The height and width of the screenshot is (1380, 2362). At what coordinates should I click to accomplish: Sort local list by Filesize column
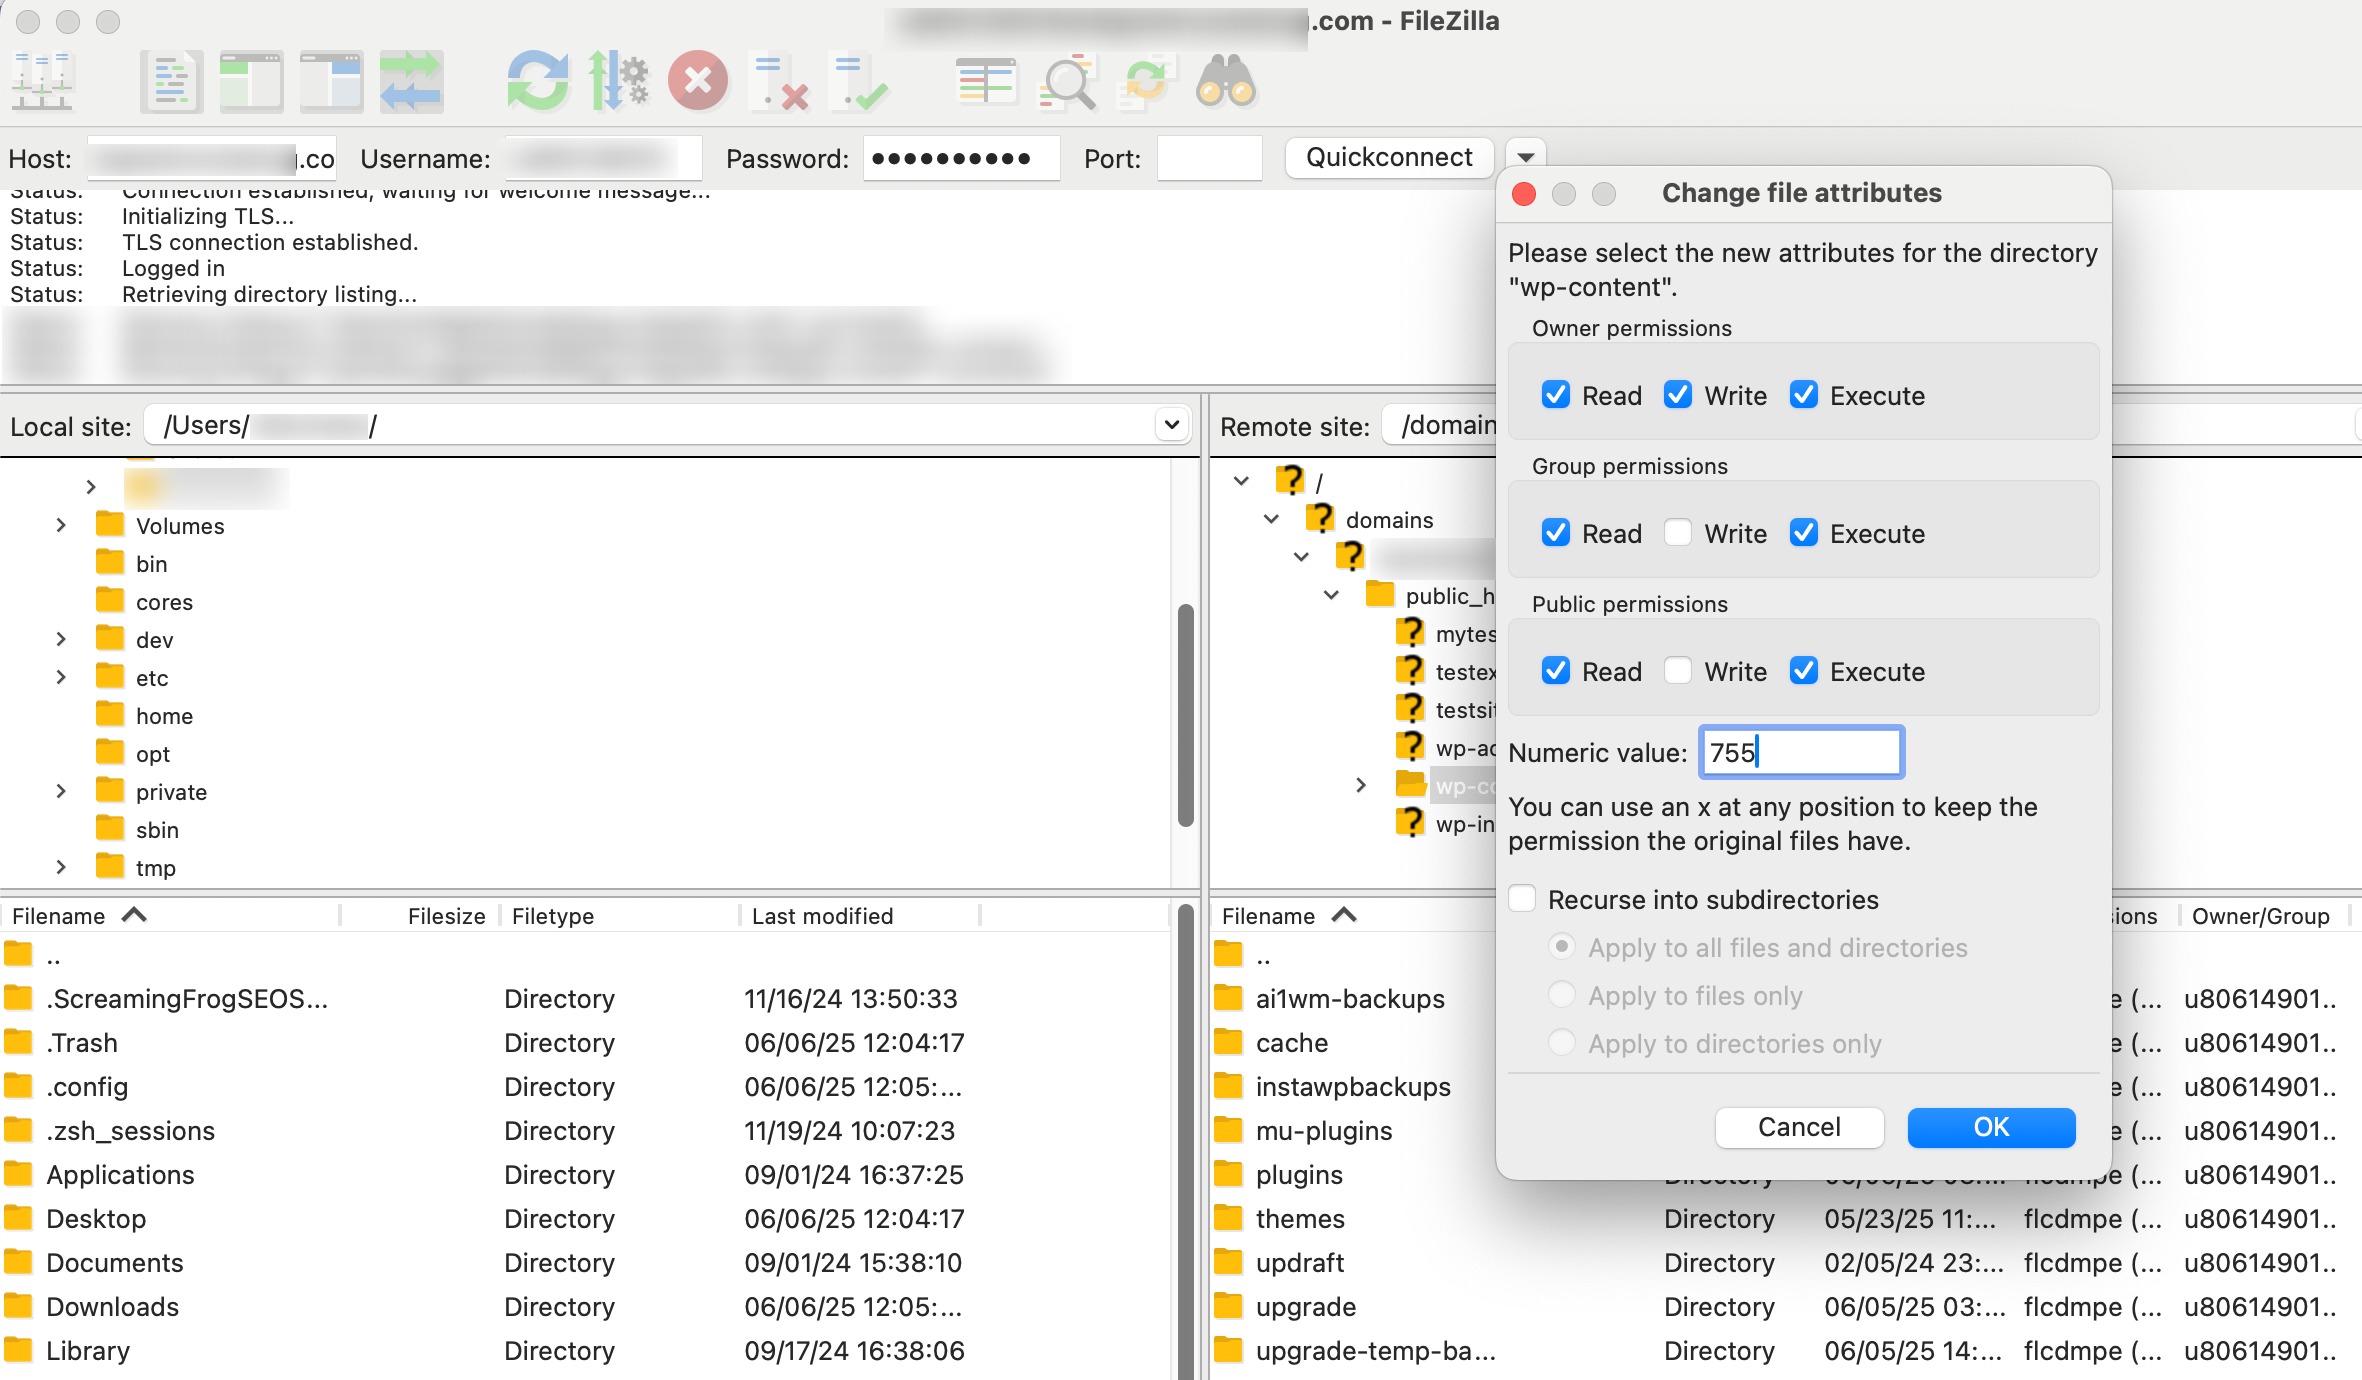446,916
